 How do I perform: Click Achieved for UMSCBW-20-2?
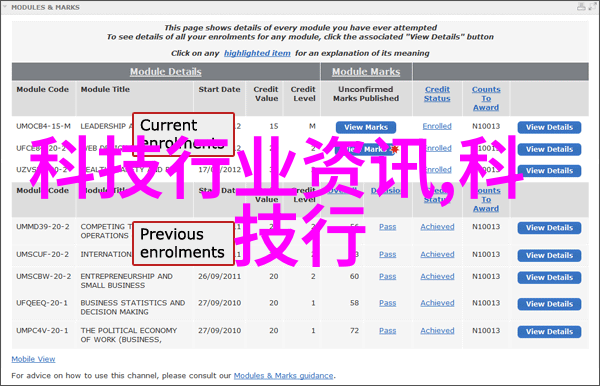coord(437,276)
